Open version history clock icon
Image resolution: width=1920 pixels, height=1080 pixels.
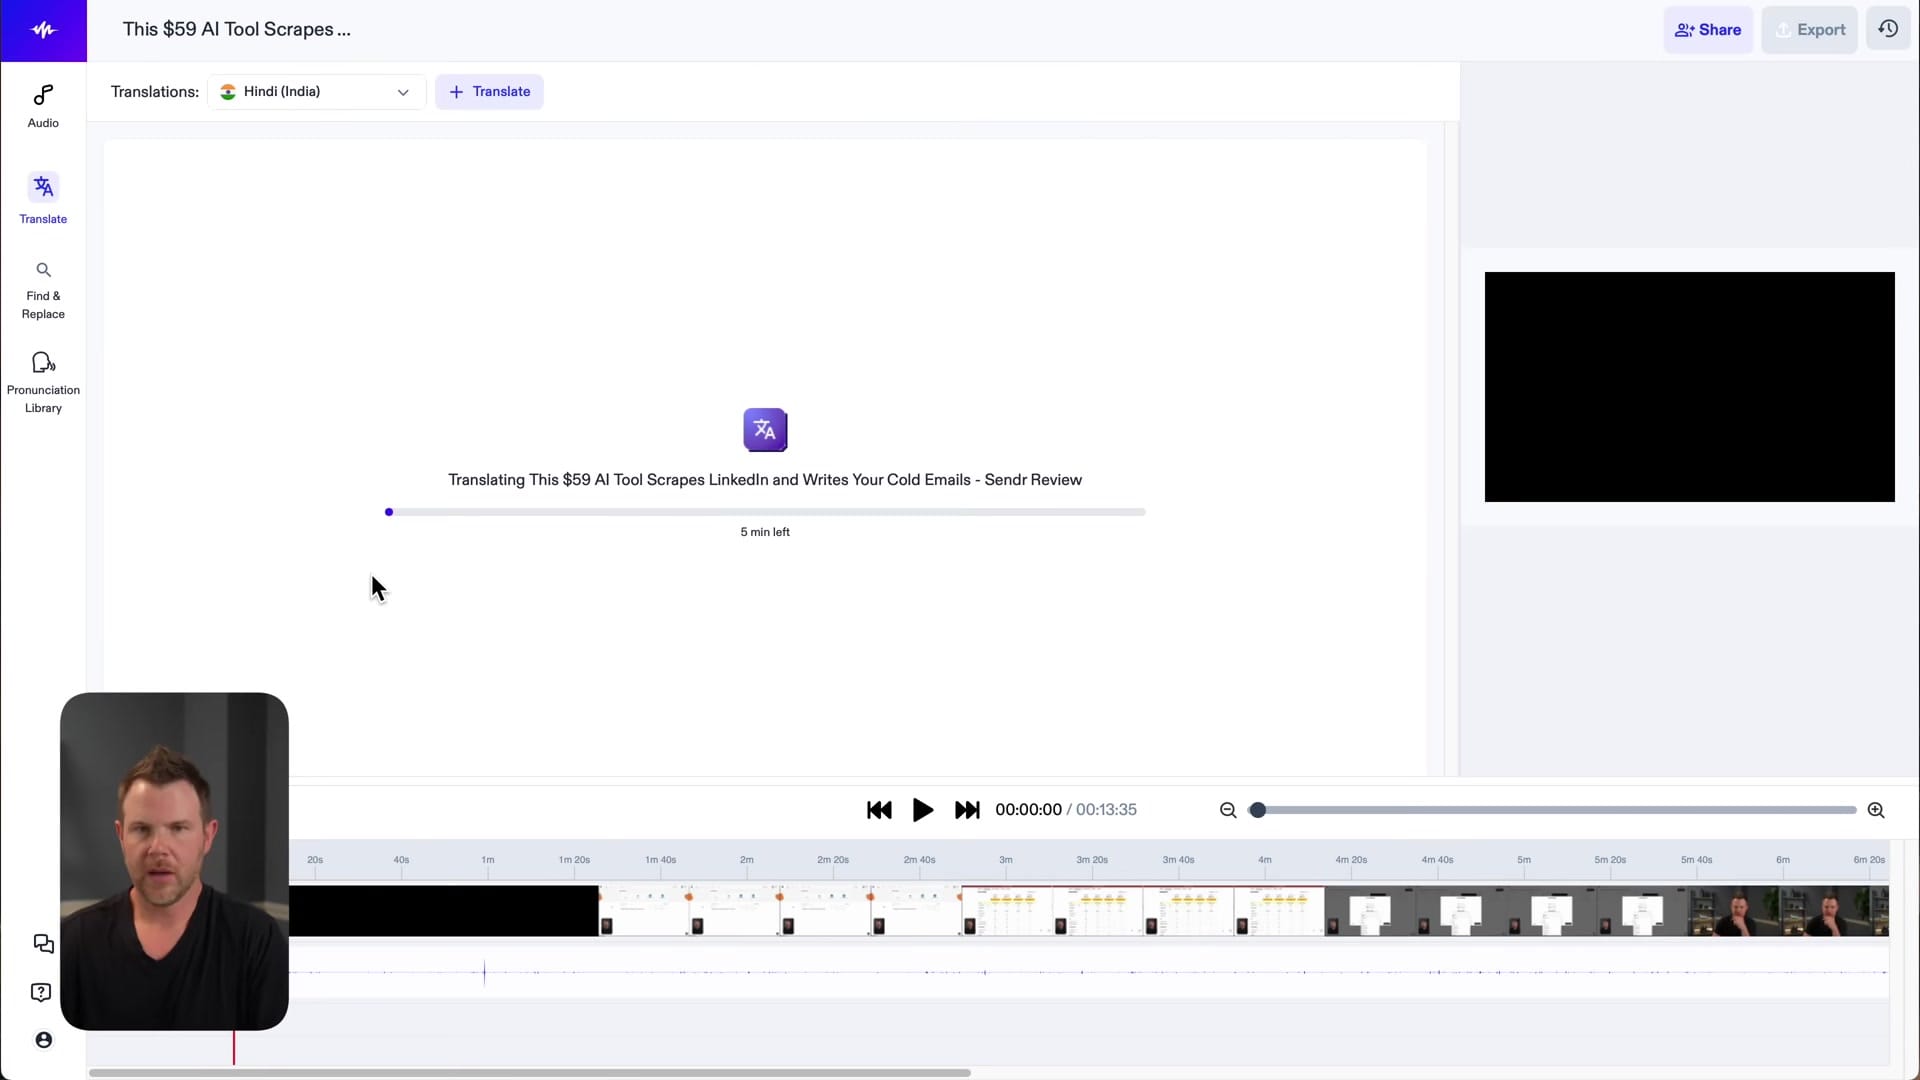[x=1888, y=29]
